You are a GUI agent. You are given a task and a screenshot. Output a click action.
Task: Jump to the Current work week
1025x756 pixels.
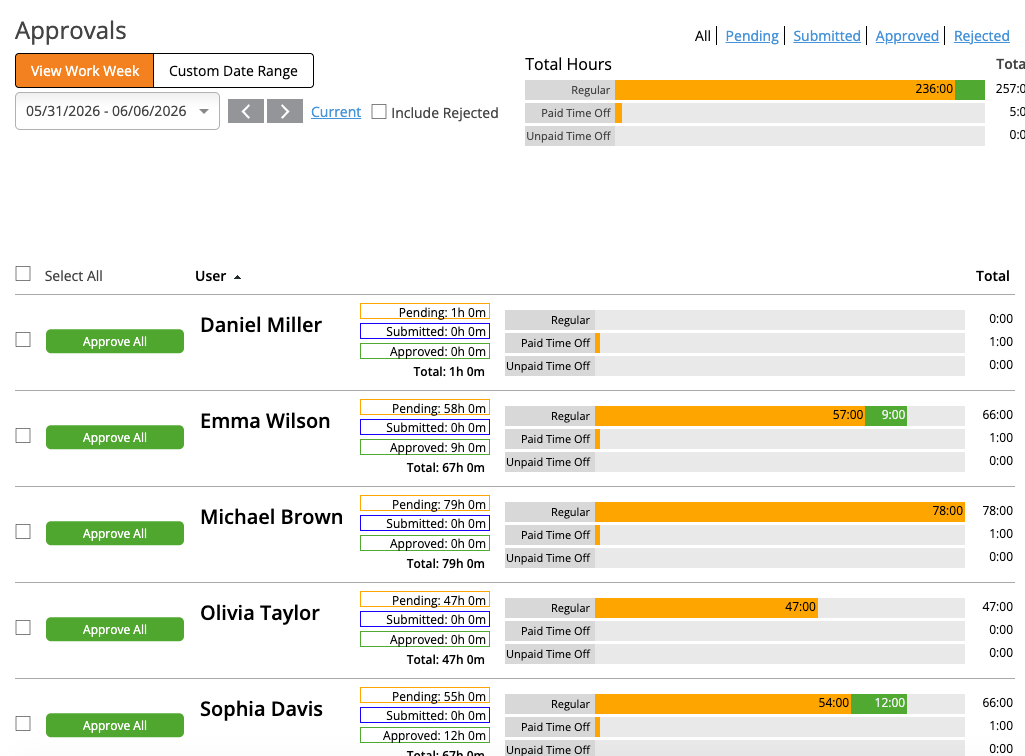coord(336,112)
